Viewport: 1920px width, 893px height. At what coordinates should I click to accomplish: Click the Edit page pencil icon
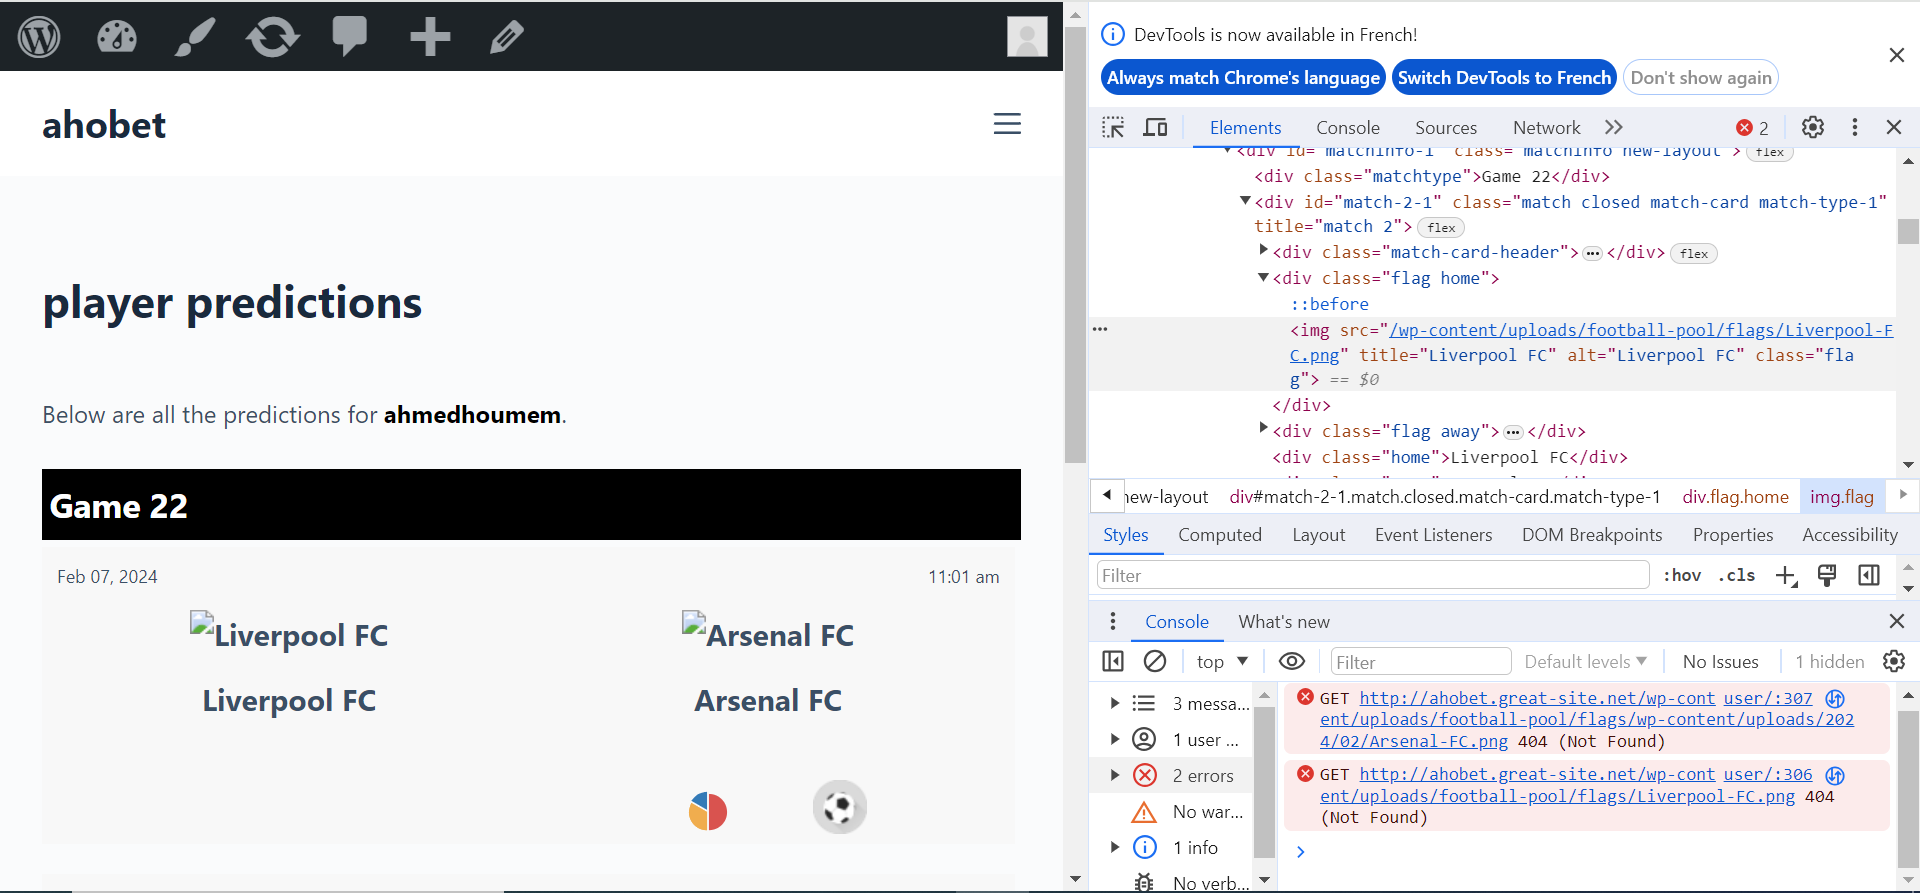507,37
